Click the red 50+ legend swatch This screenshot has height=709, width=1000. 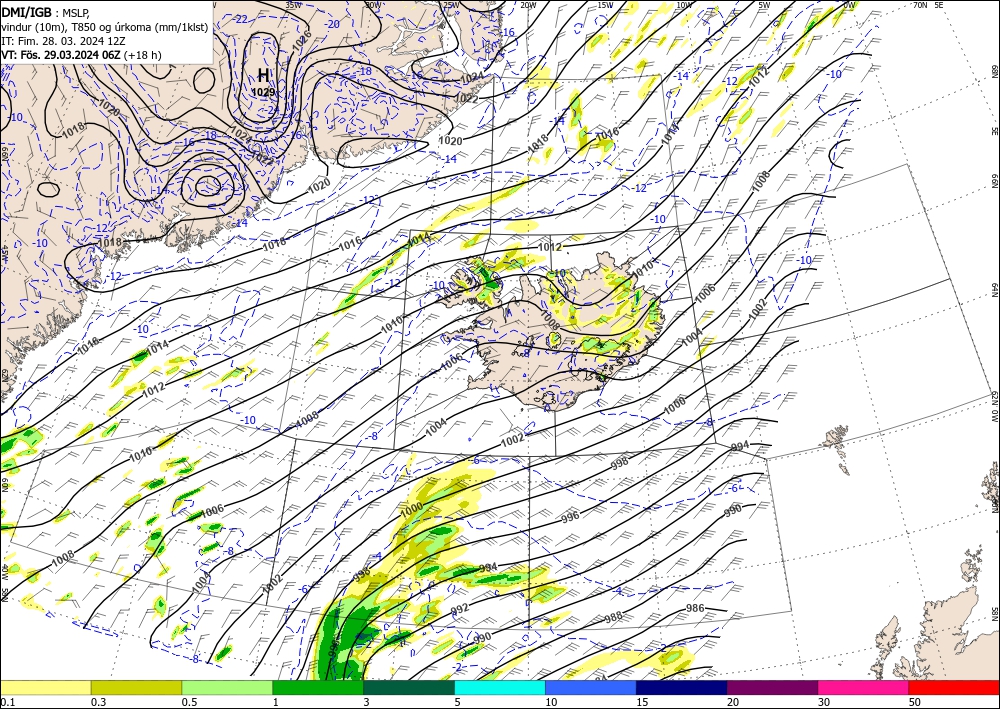[x=954, y=687]
